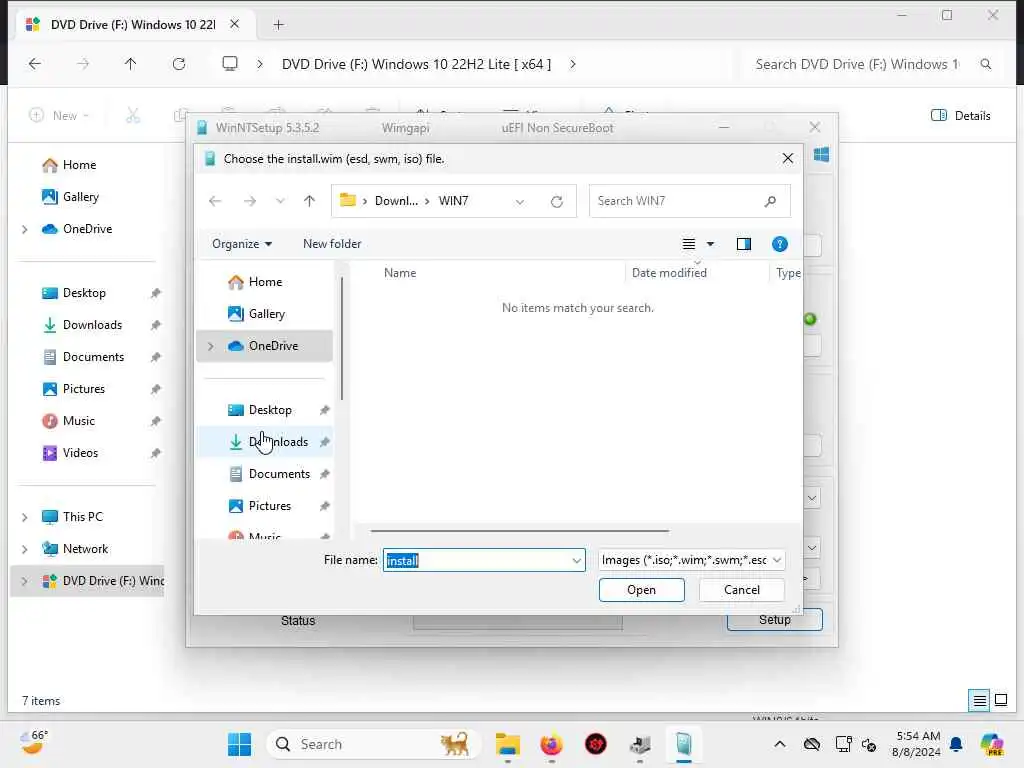Image resolution: width=1024 pixels, height=768 pixels.
Task: Show hidden tray icons chevron
Action: click(780, 744)
